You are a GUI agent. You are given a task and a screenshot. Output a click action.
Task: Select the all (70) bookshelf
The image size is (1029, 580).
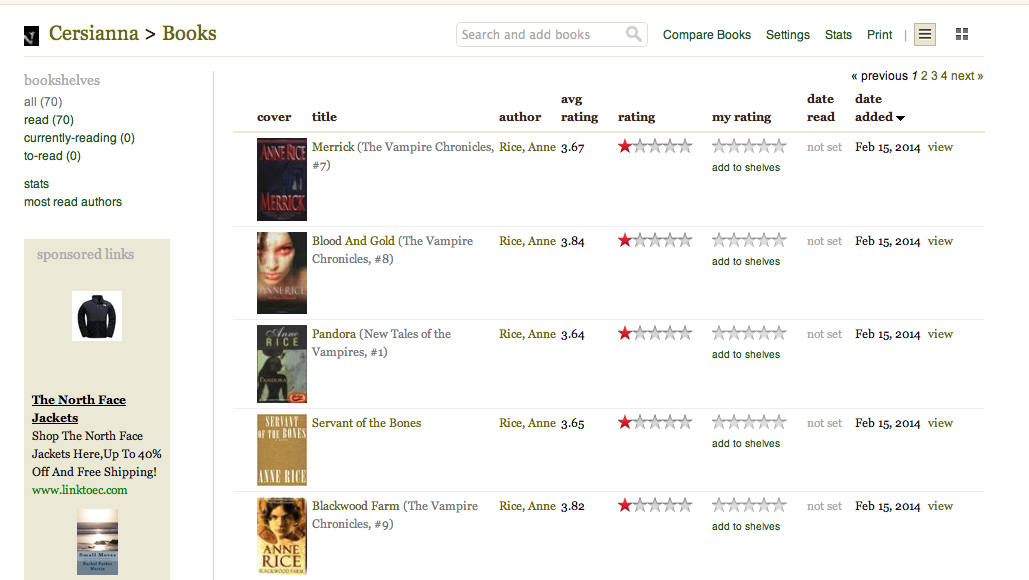pos(43,102)
